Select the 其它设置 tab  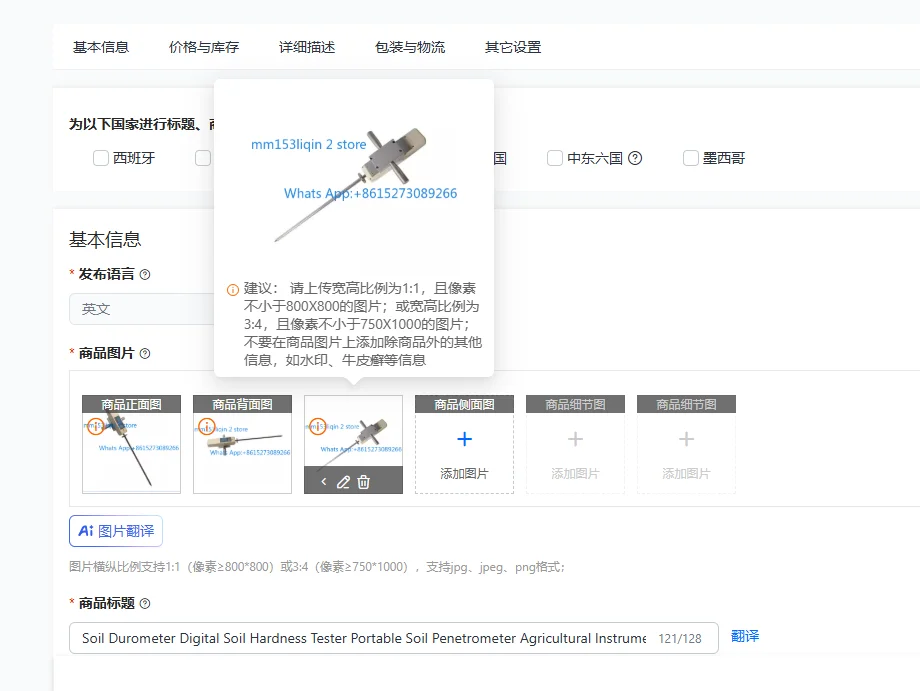coord(513,47)
